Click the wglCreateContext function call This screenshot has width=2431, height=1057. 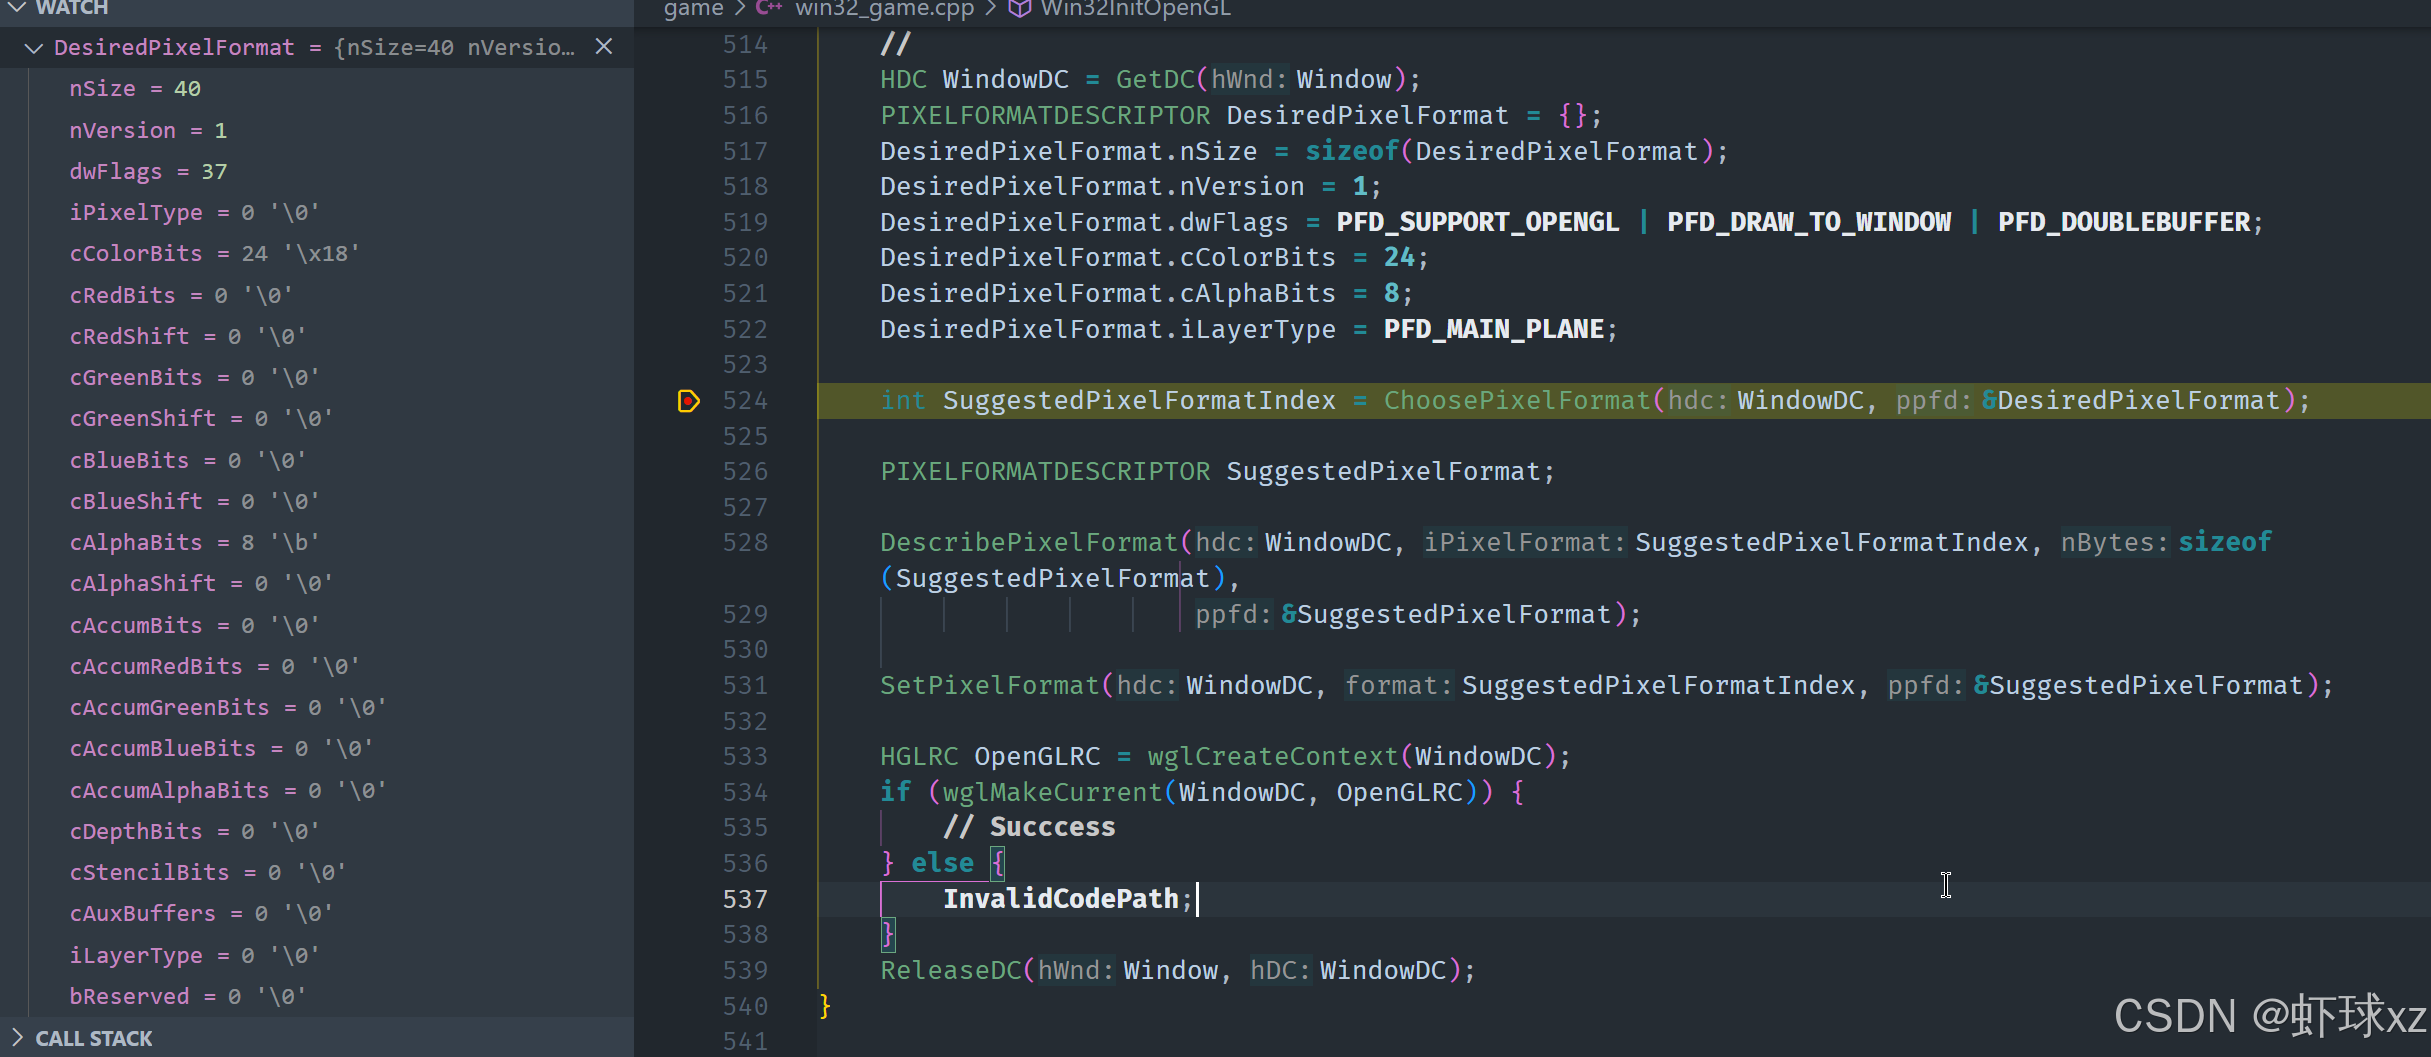coord(1273,757)
